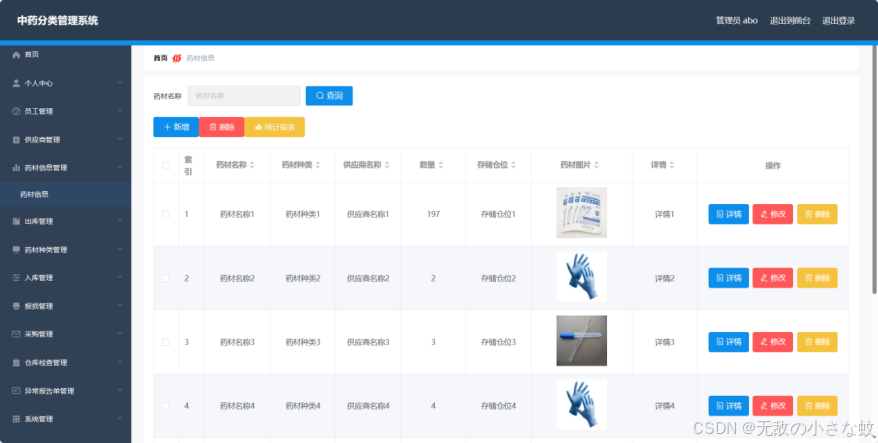Sort the 详情 column using its arrows
The height and width of the screenshot is (443, 878).
click(671, 165)
